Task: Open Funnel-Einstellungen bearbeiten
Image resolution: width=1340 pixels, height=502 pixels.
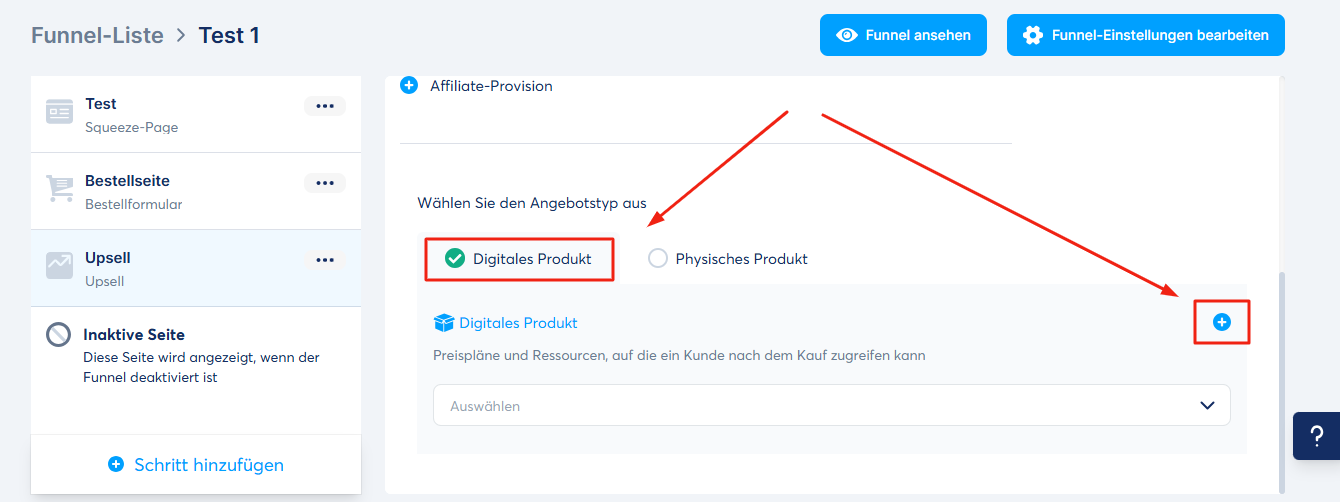Action: pos(1146,35)
